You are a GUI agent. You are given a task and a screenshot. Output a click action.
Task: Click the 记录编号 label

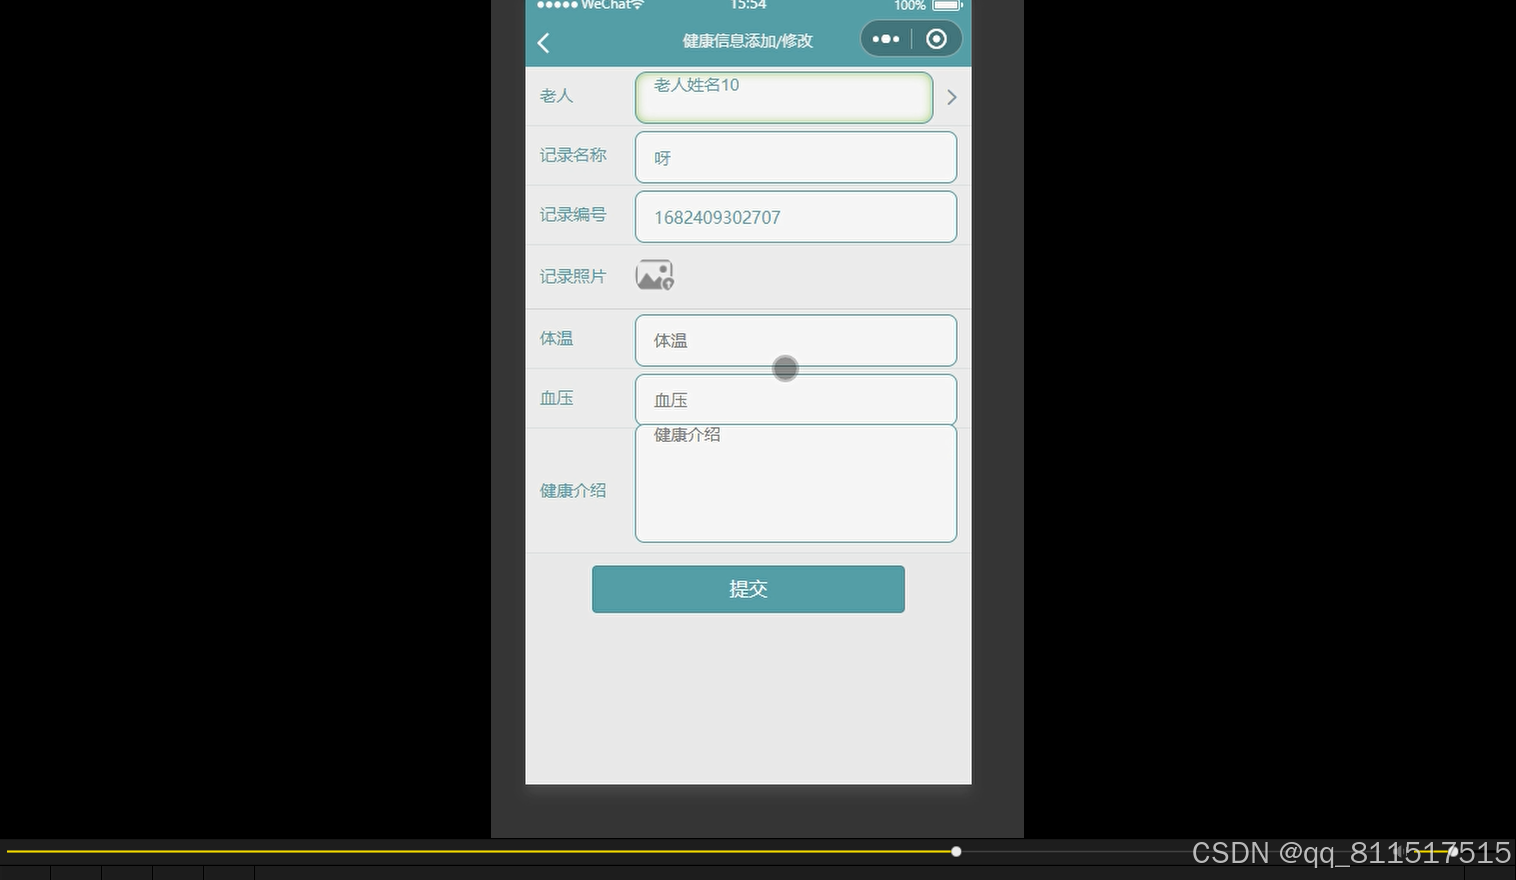point(573,215)
